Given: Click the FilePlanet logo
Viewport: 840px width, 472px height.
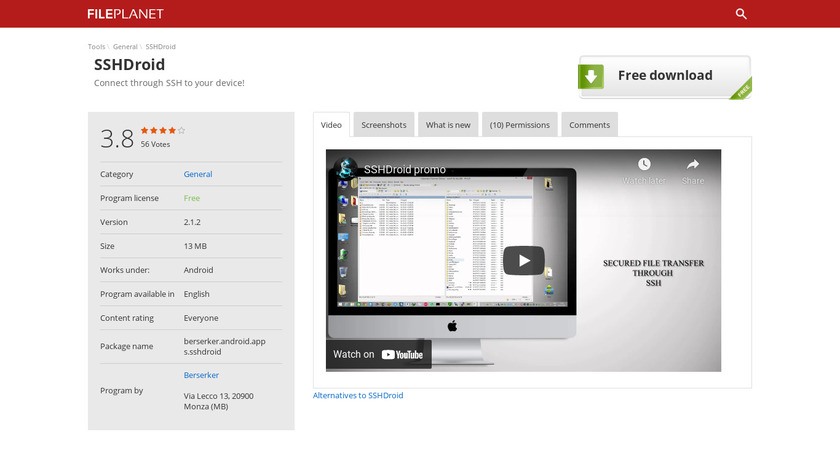Looking at the screenshot, I should point(125,14).
